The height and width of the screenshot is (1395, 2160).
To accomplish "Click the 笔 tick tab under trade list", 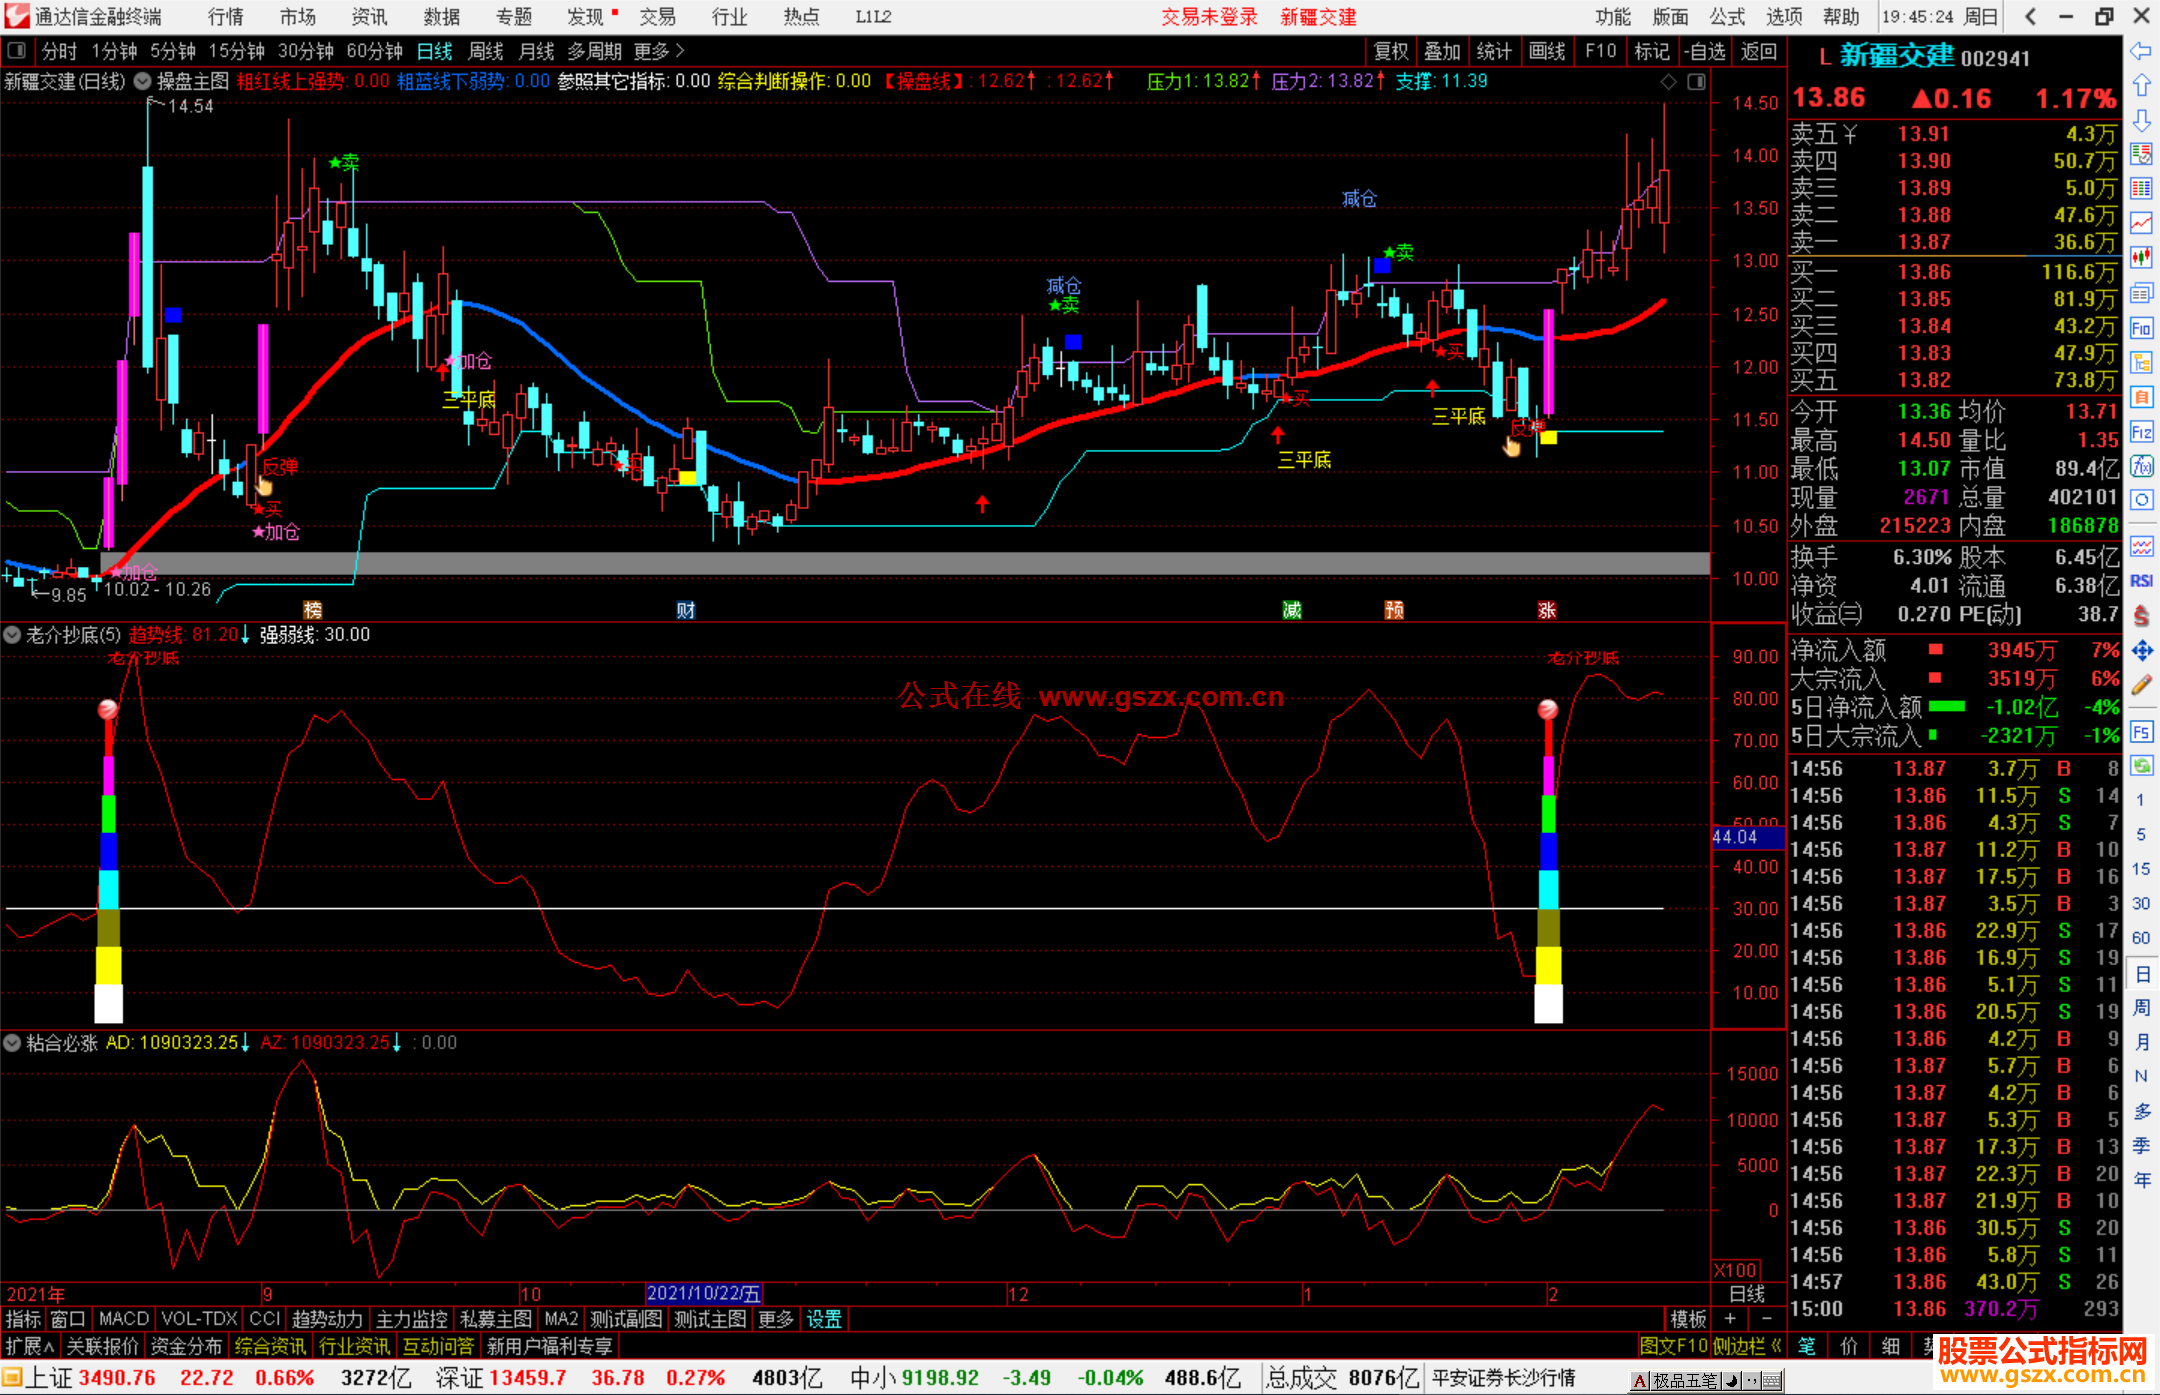I will click(x=1807, y=1346).
